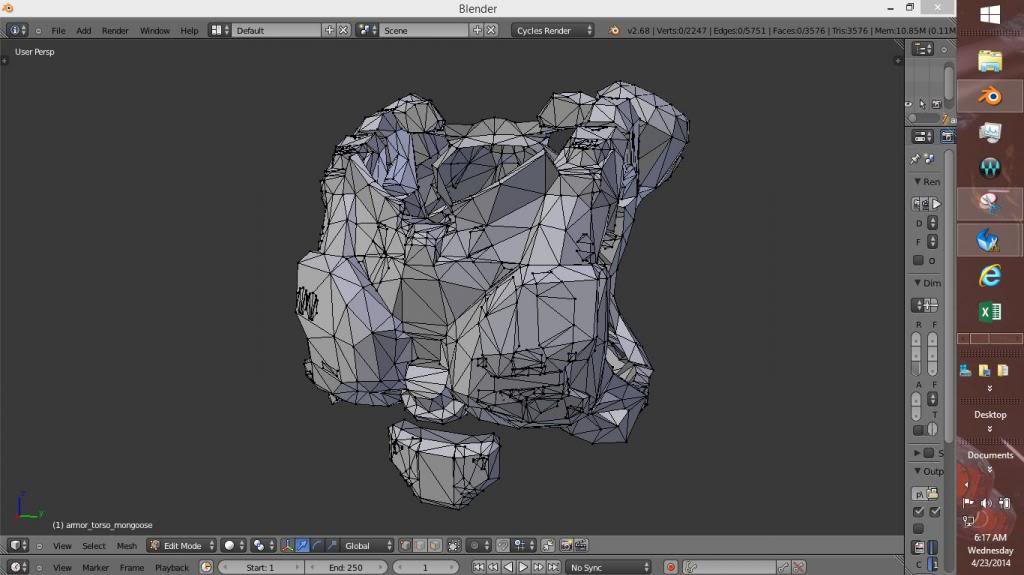Click the OpenGL render image icon
This screenshot has width=1024, height=575.
coord(566,546)
